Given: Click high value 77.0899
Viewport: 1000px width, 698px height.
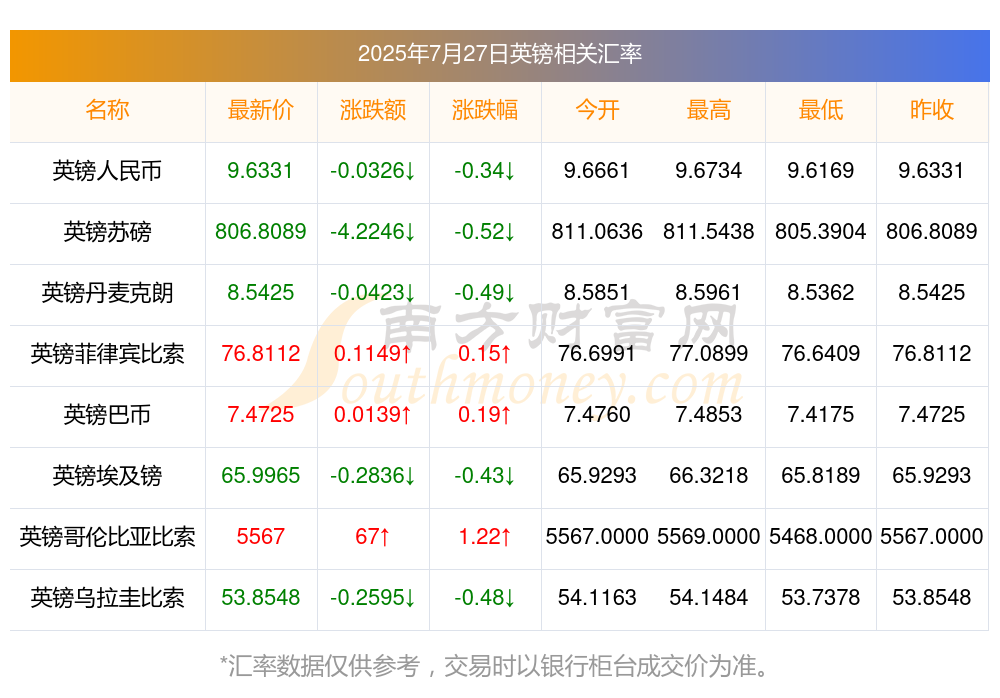Looking at the screenshot, I should (x=709, y=353).
